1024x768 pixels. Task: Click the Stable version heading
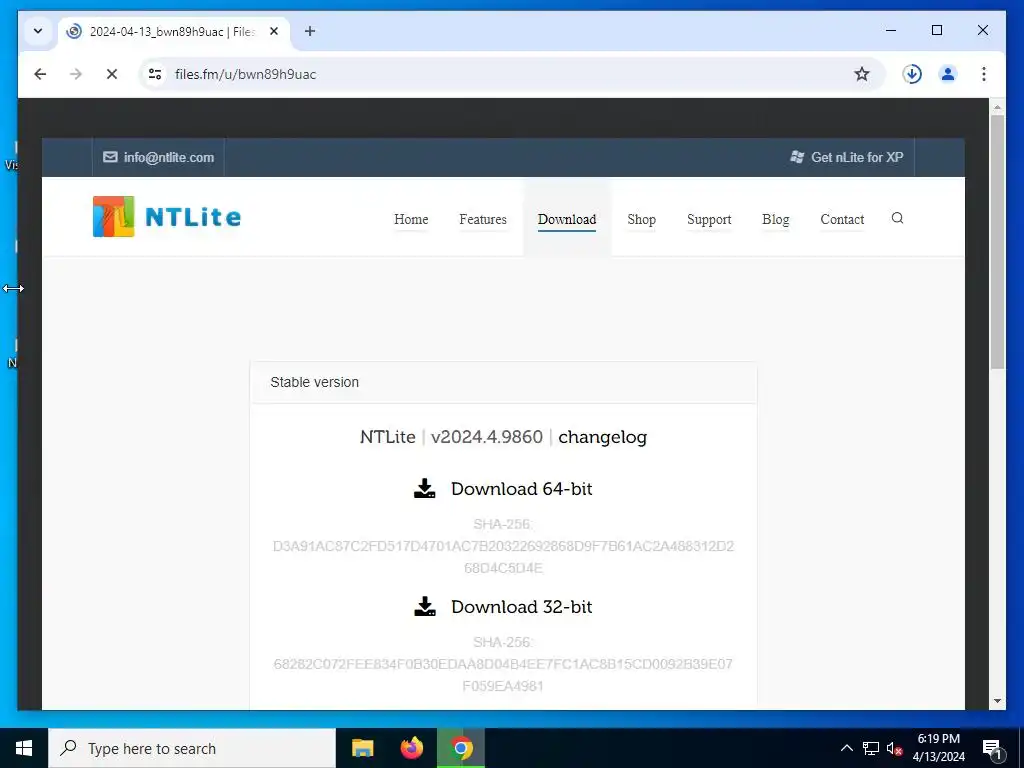click(x=314, y=382)
